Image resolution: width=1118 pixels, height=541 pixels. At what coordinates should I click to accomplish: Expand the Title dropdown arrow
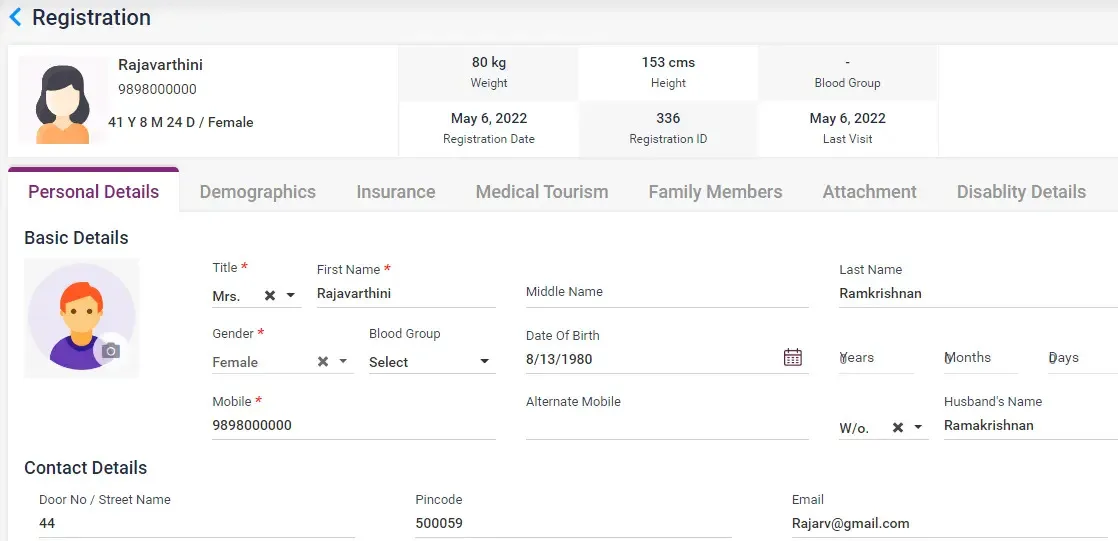[x=291, y=296]
